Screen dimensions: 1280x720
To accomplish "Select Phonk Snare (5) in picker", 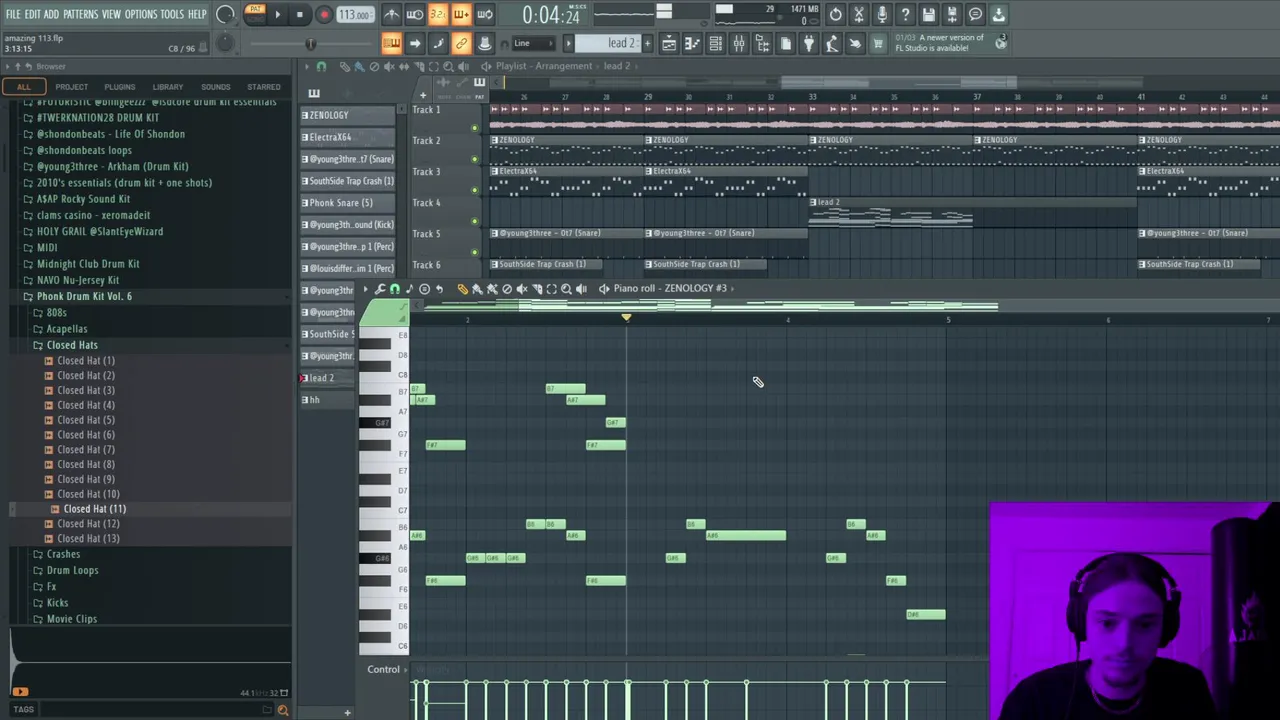I will pyautogui.click(x=348, y=203).
